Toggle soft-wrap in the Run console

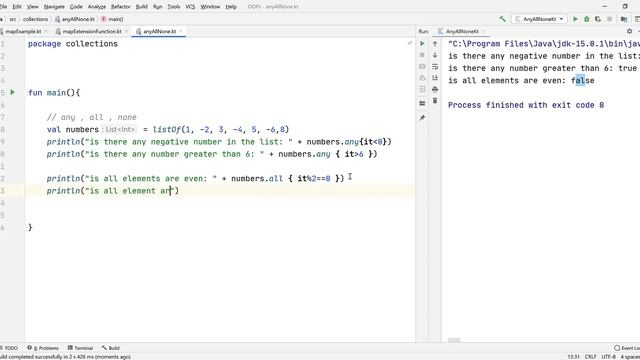(x=435, y=66)
